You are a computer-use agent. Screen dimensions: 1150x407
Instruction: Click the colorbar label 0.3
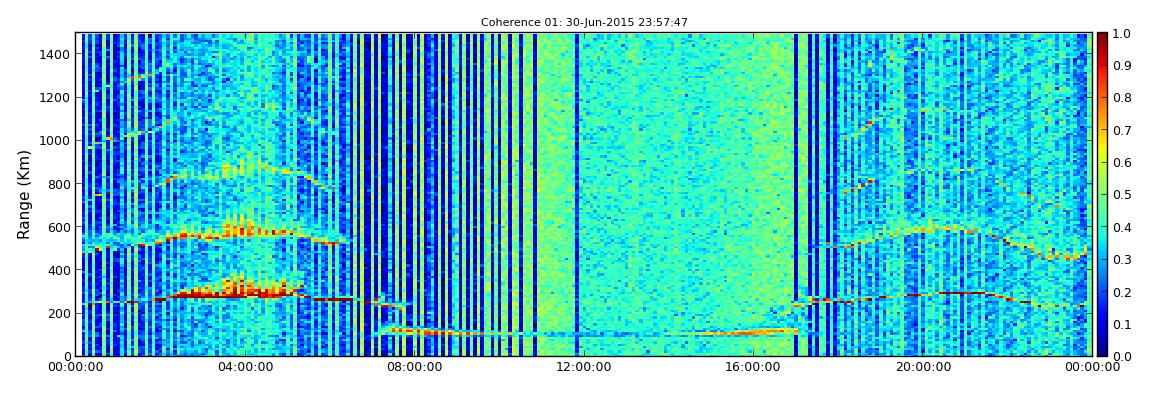point(1122,260)
